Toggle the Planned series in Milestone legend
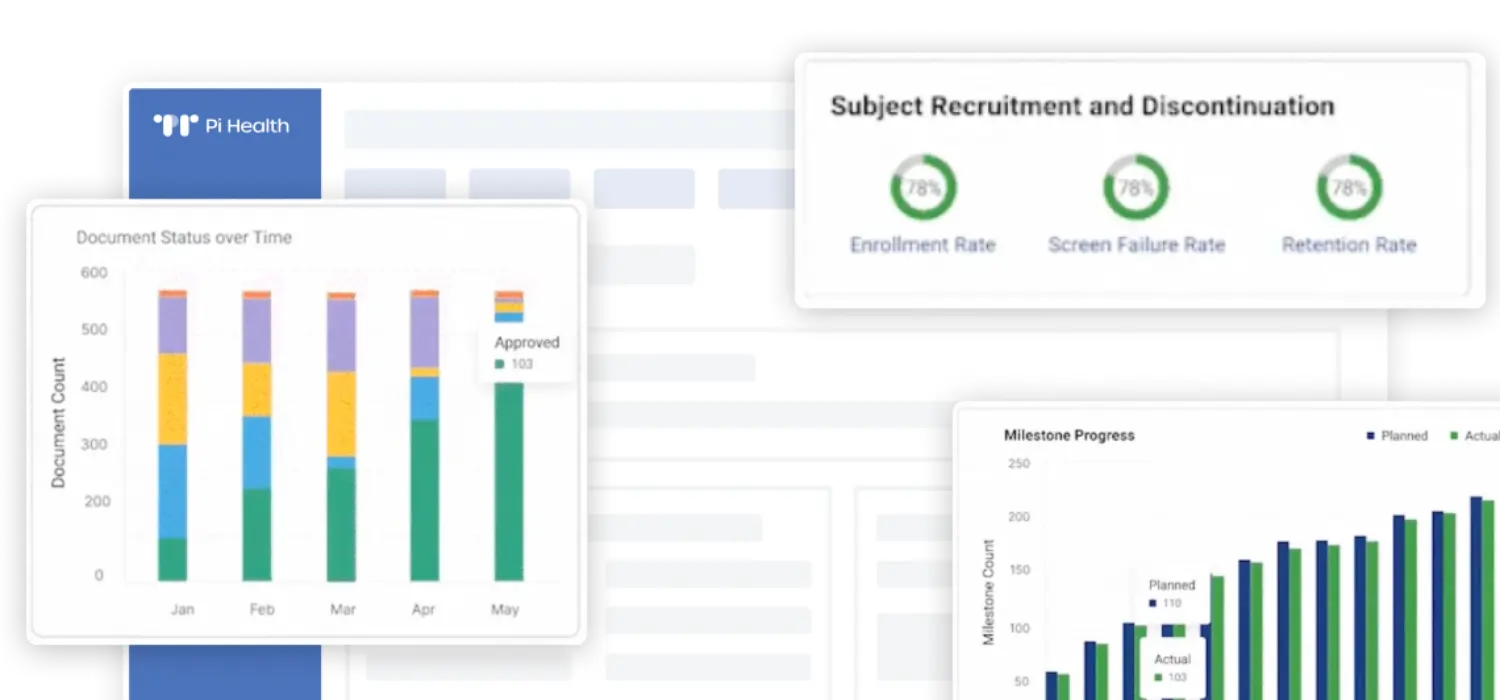The width and height of the screenshot is (1500, 700). [1396, 436]
